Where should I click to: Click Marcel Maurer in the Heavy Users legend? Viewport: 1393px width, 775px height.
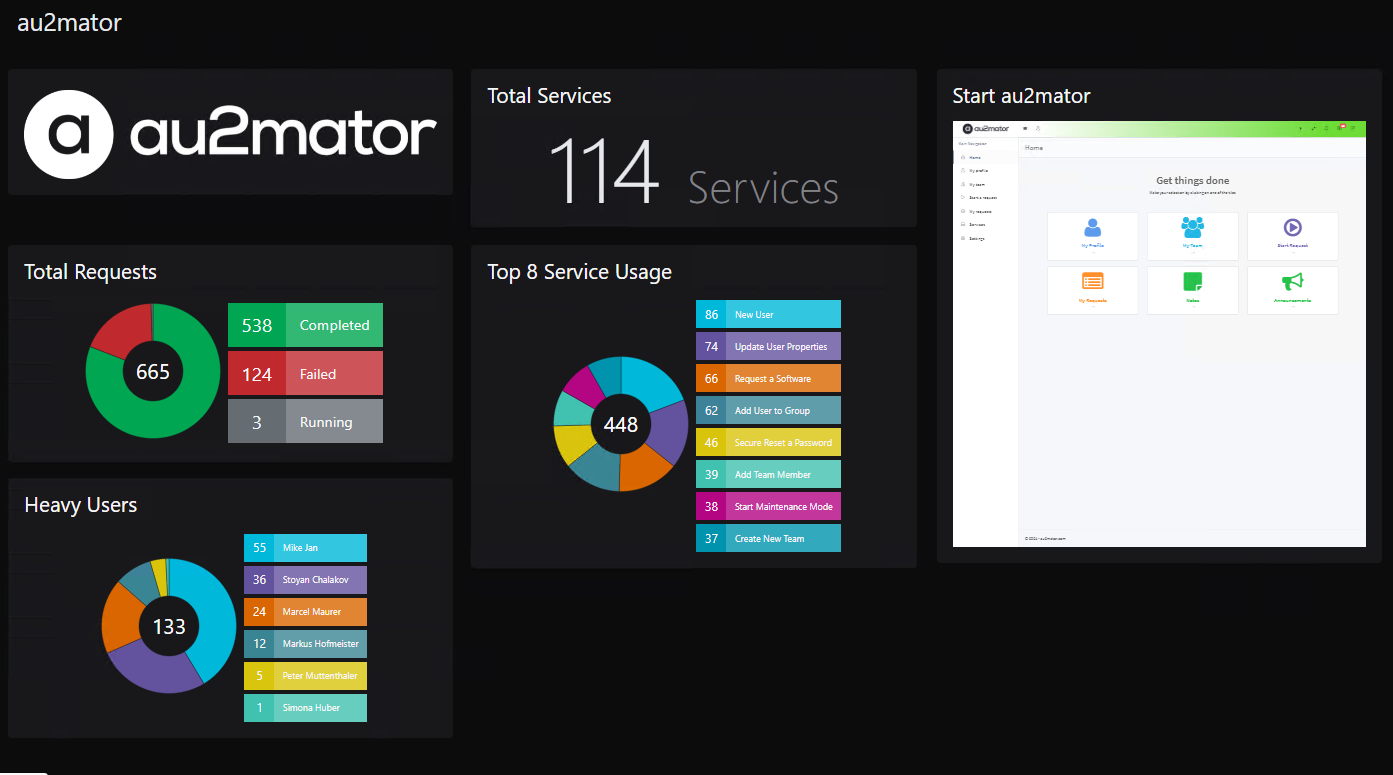(x=305, y=612)
